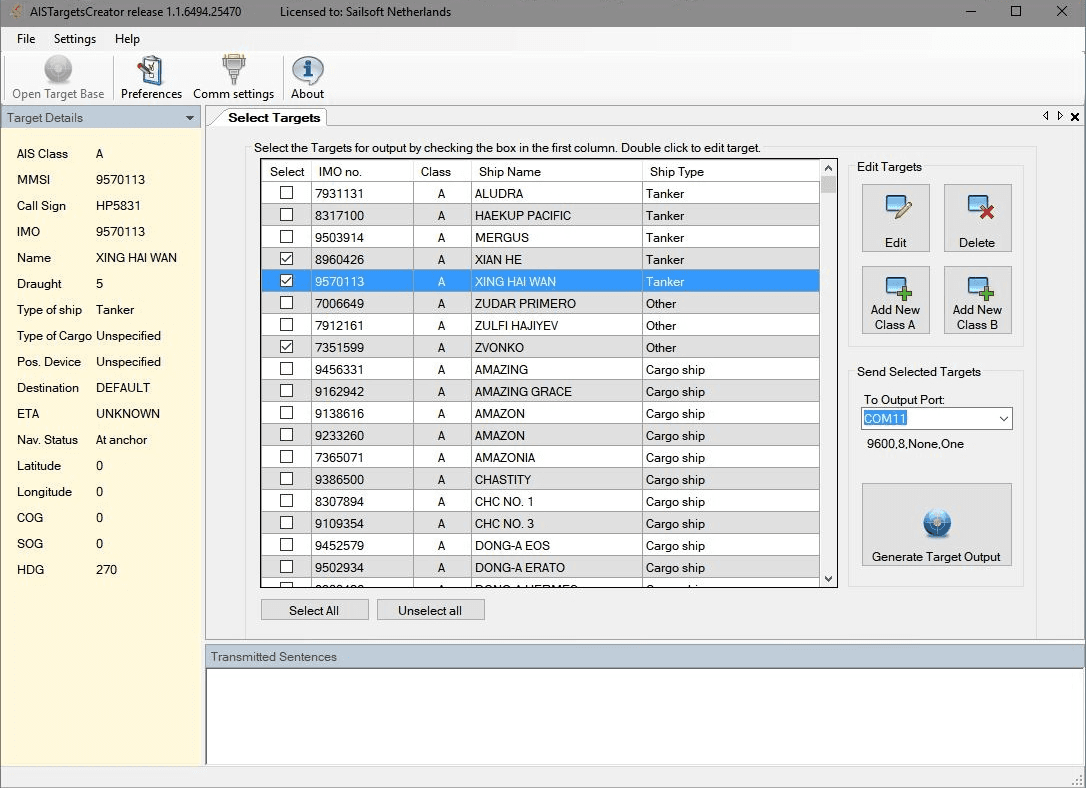Viewport: 1086px width, 788px height.
Task: Check the MERGUS select checkbox
Action: tap(286, 237)
